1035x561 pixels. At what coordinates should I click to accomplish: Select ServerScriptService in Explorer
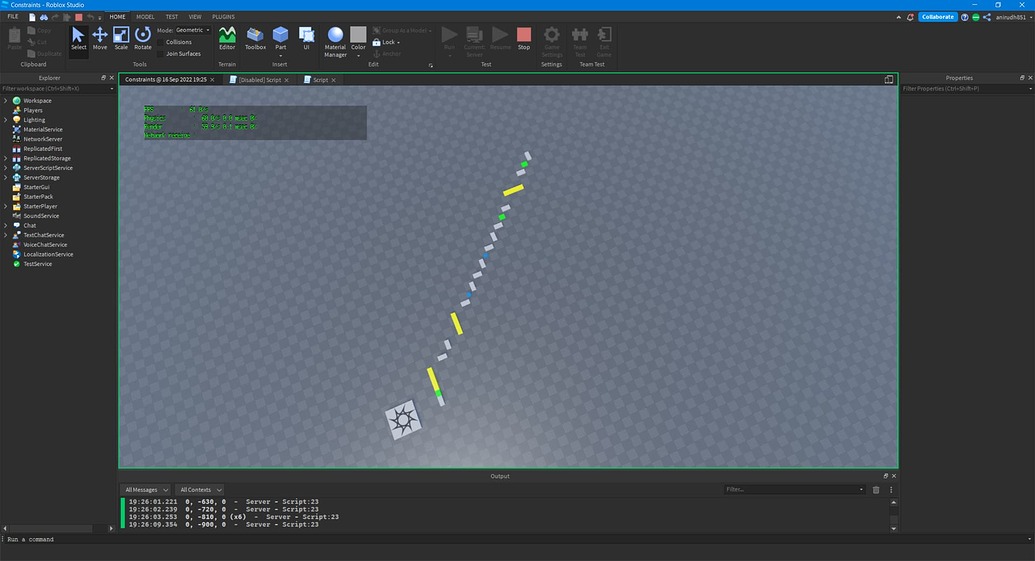tap(48, 168)
